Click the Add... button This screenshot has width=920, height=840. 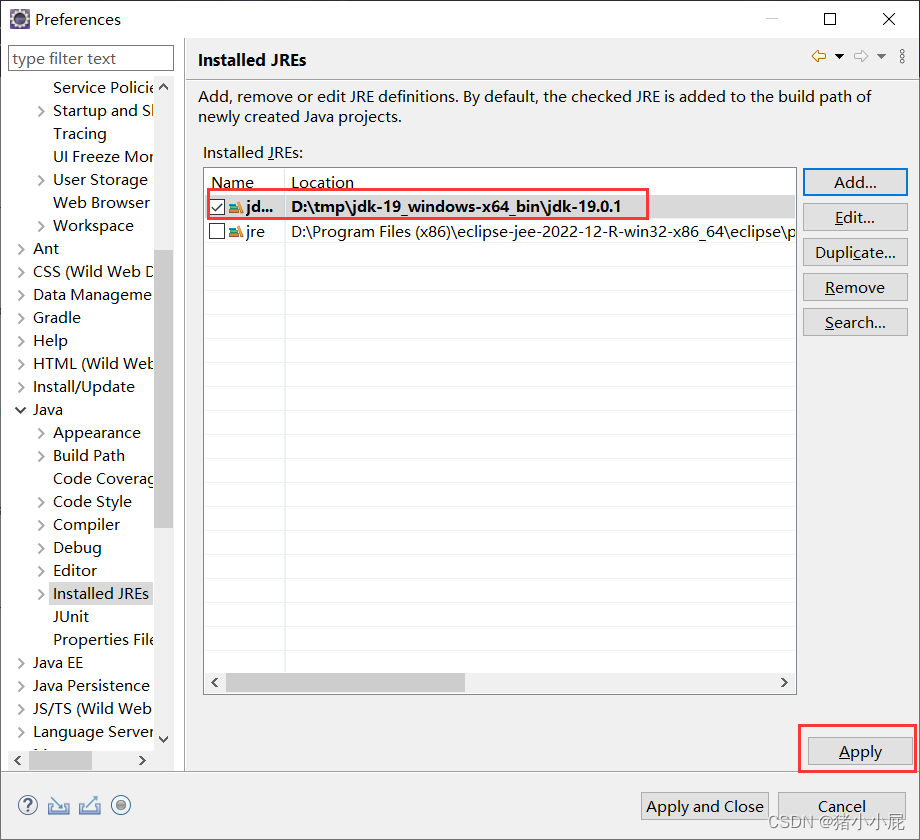click(855, 182)
